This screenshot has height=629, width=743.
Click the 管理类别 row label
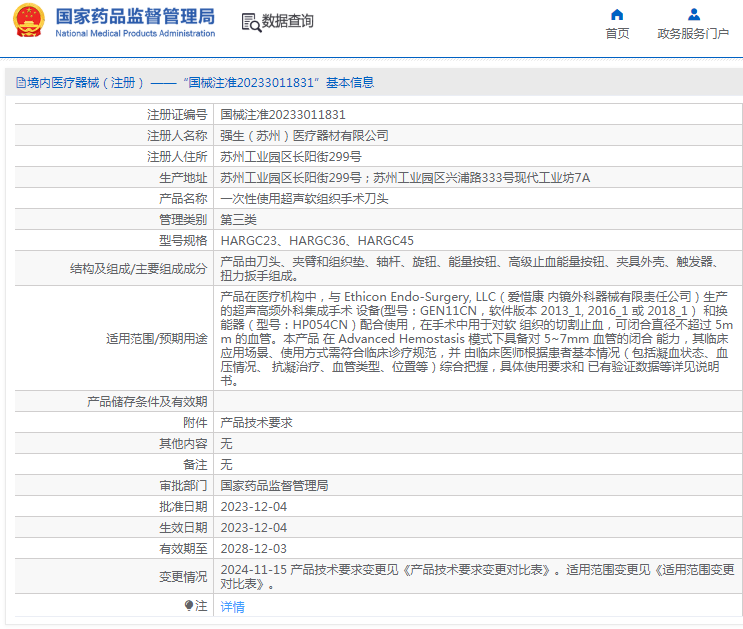[x=183, y=220]
